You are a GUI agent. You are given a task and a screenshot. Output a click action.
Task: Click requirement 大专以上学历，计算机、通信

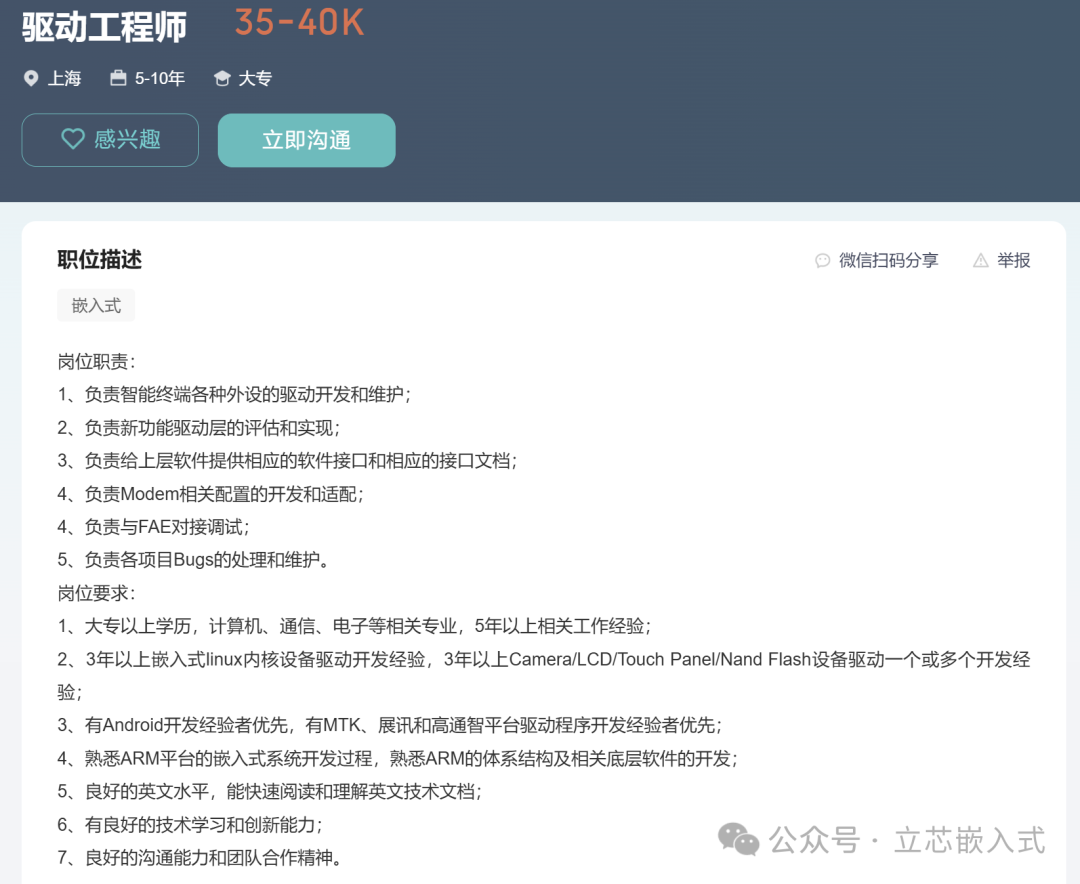click(x=354, y=626)
